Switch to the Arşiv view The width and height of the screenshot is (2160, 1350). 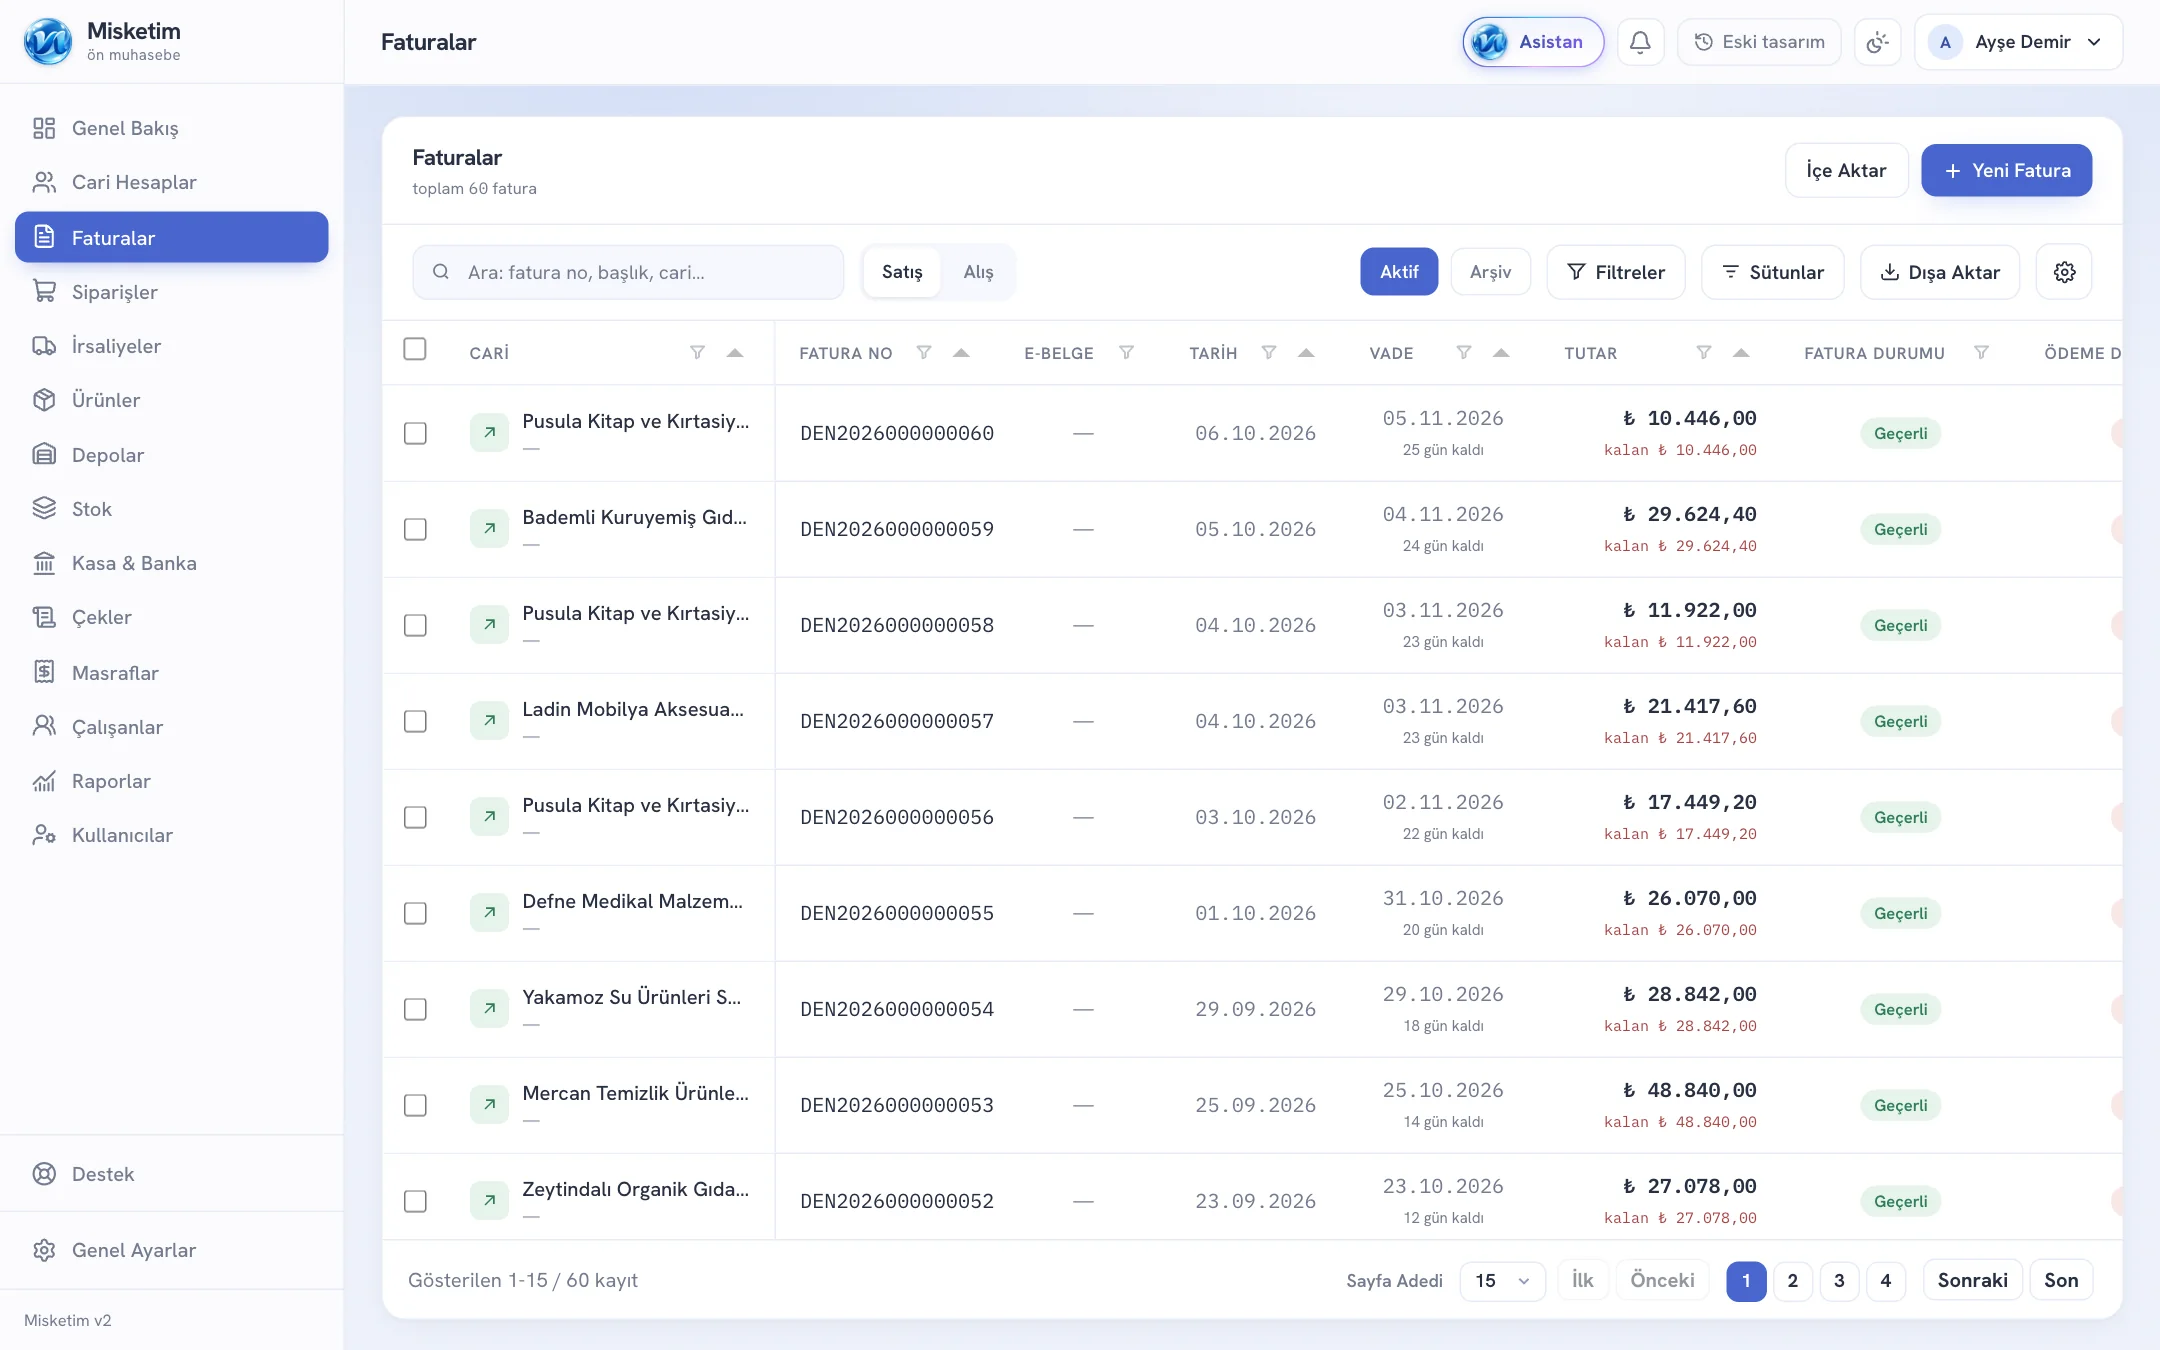click(1490, 272)
